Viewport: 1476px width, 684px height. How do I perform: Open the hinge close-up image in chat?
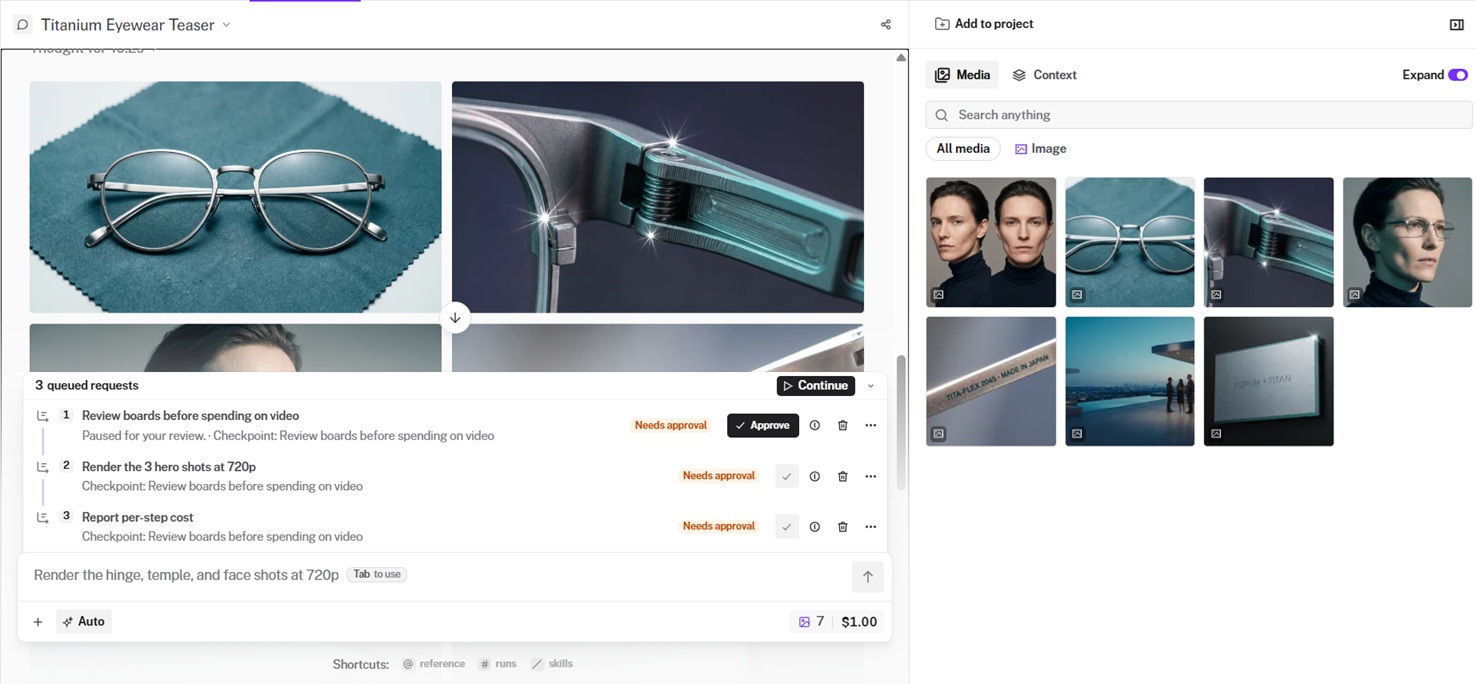[658, 197]
